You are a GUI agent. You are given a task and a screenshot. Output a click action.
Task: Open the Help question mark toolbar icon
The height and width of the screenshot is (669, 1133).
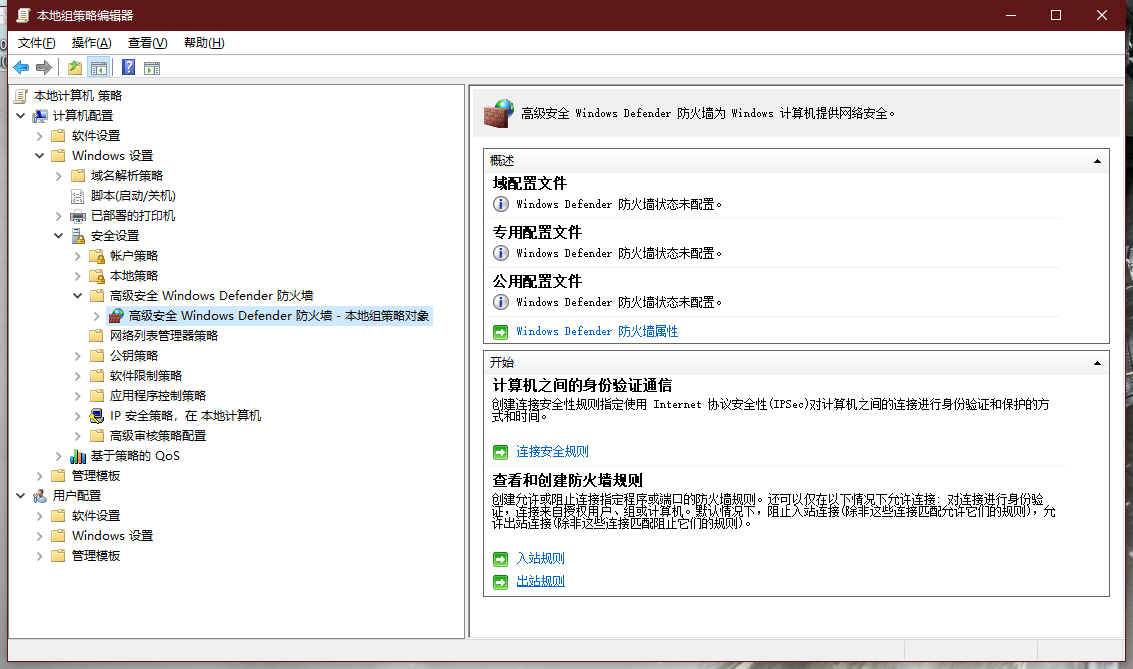(x=129, y=67)
